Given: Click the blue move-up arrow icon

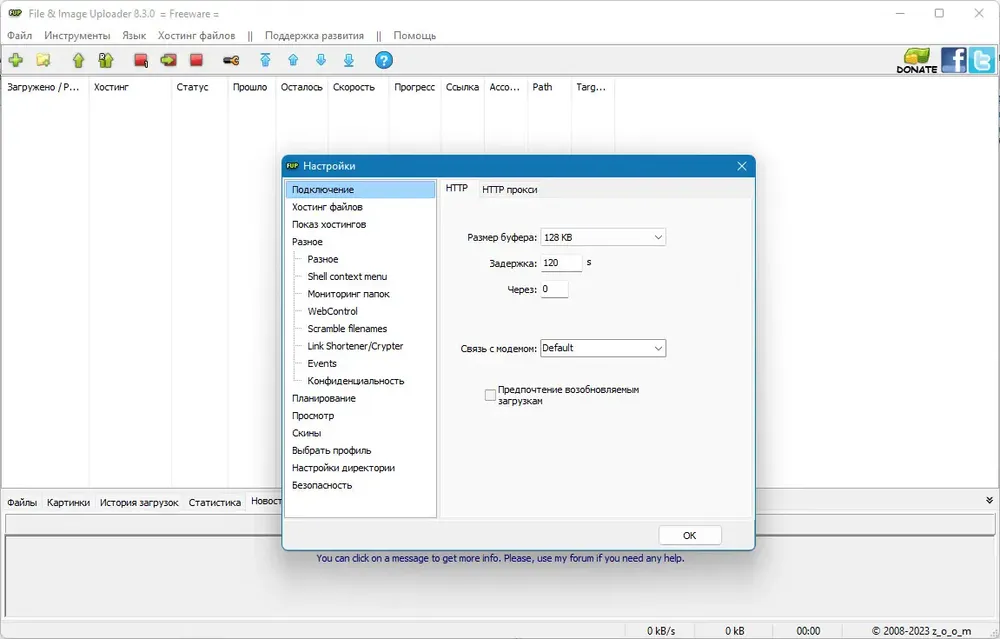Looking at the screenshot, I should coord(293,60).
